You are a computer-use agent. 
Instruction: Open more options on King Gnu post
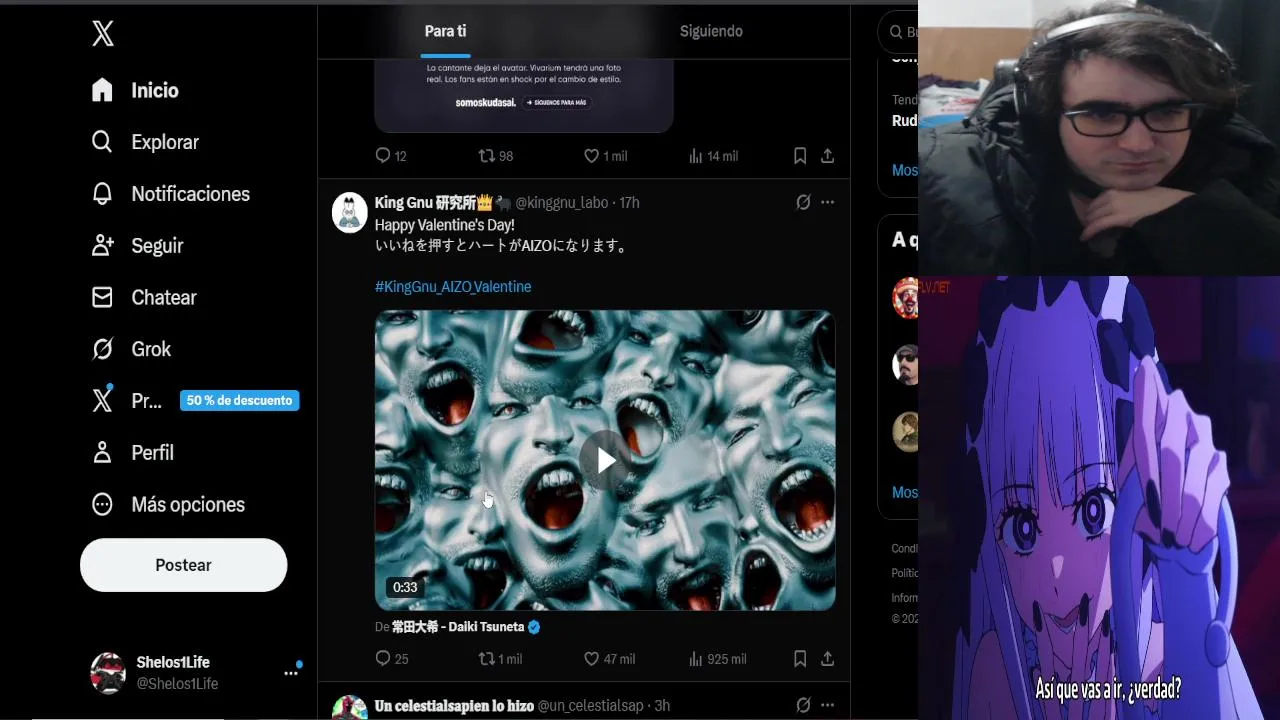827,202
